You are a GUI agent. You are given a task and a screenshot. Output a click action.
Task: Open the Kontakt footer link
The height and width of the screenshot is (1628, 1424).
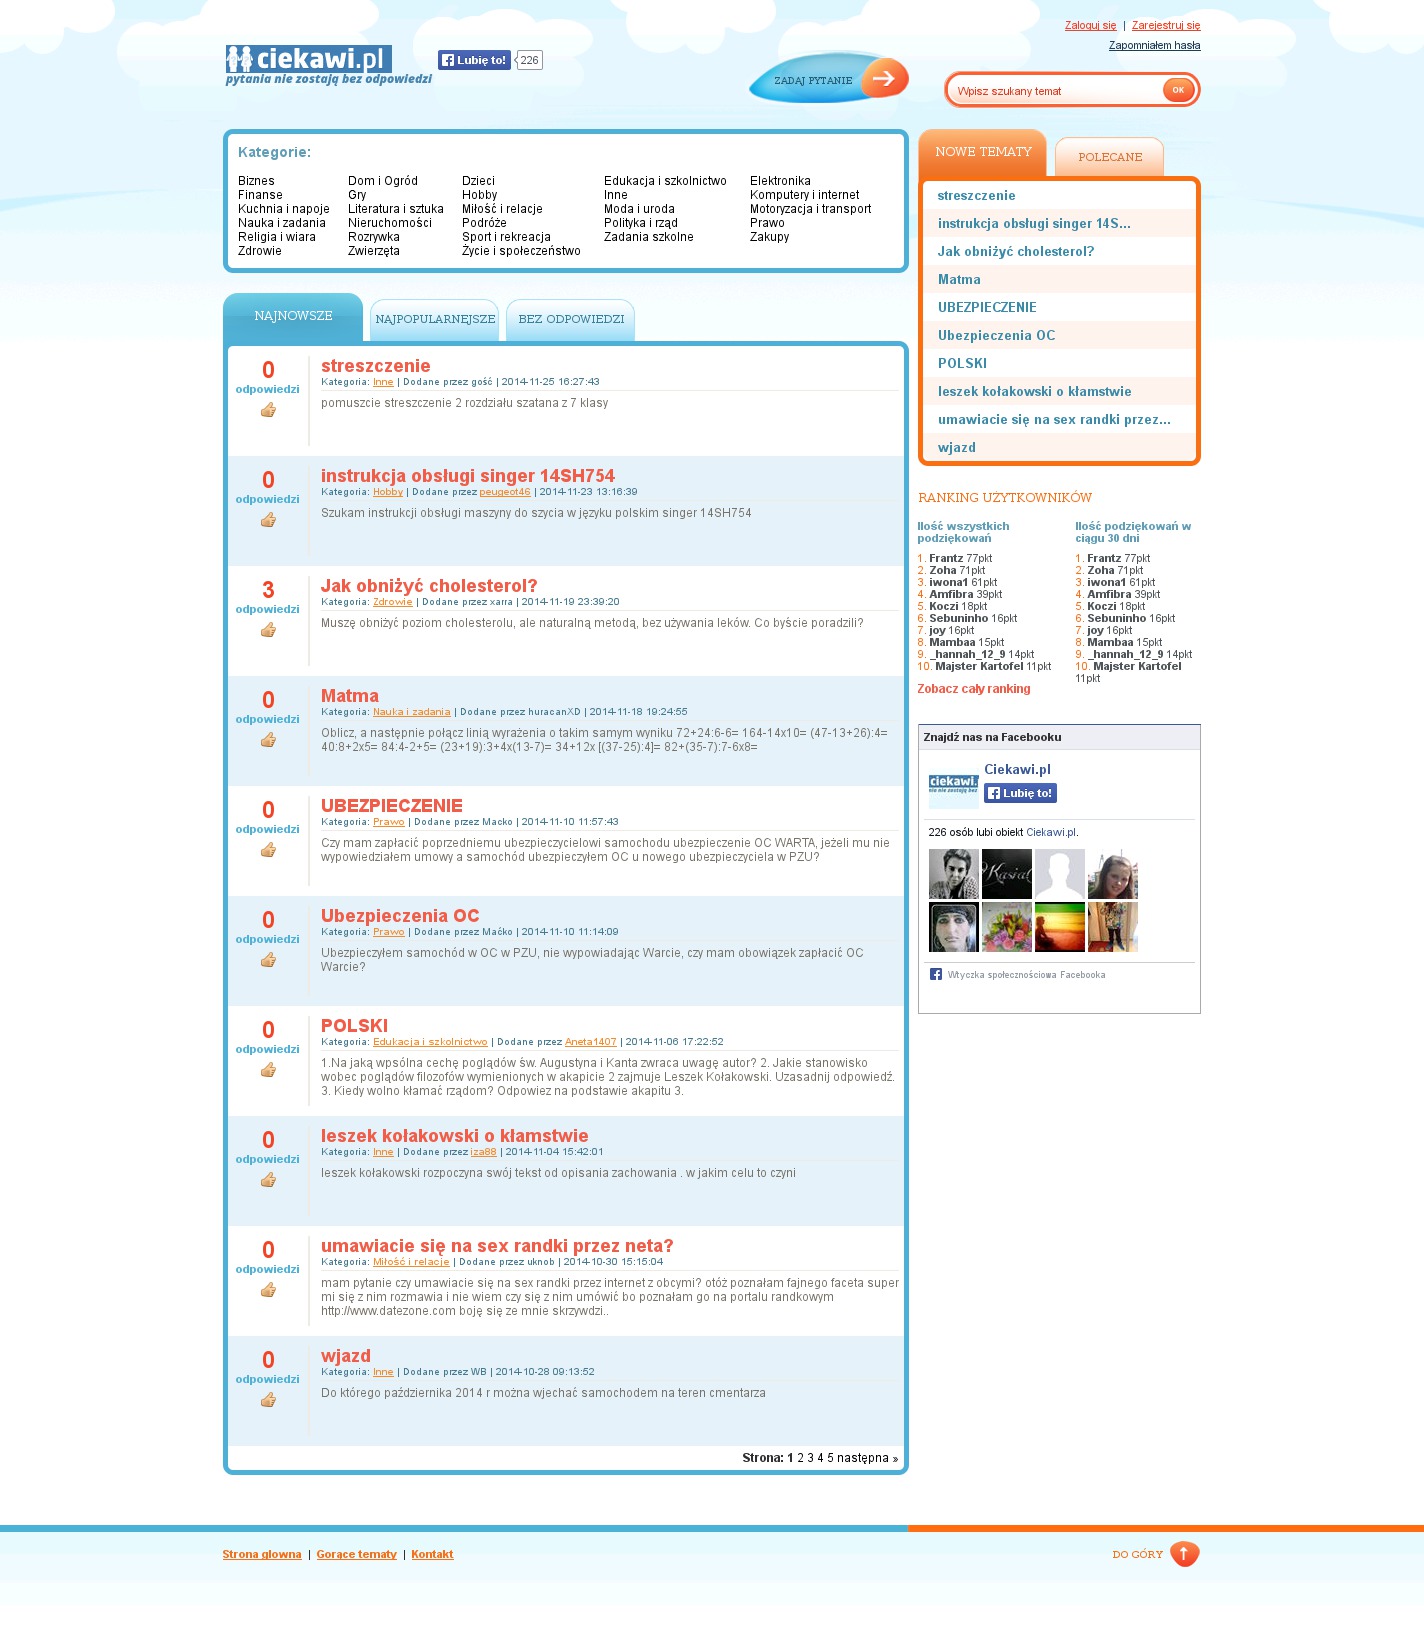click(x=432, y=1554)
